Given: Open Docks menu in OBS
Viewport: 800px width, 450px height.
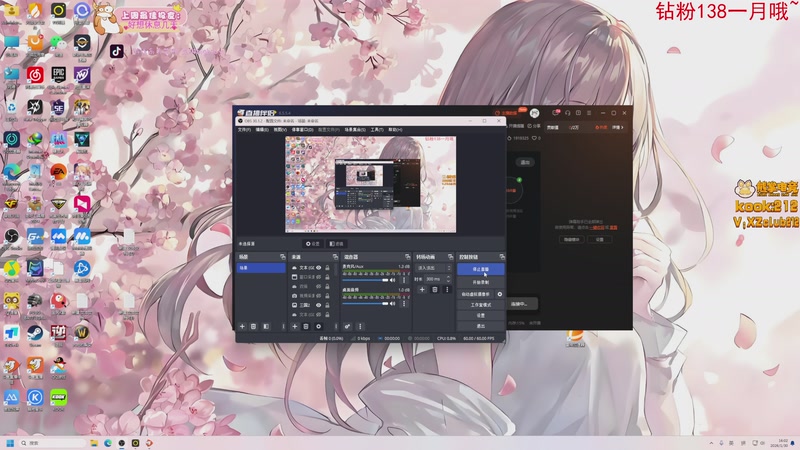Looking at the screenshot, I should click(x=302, y=130).
